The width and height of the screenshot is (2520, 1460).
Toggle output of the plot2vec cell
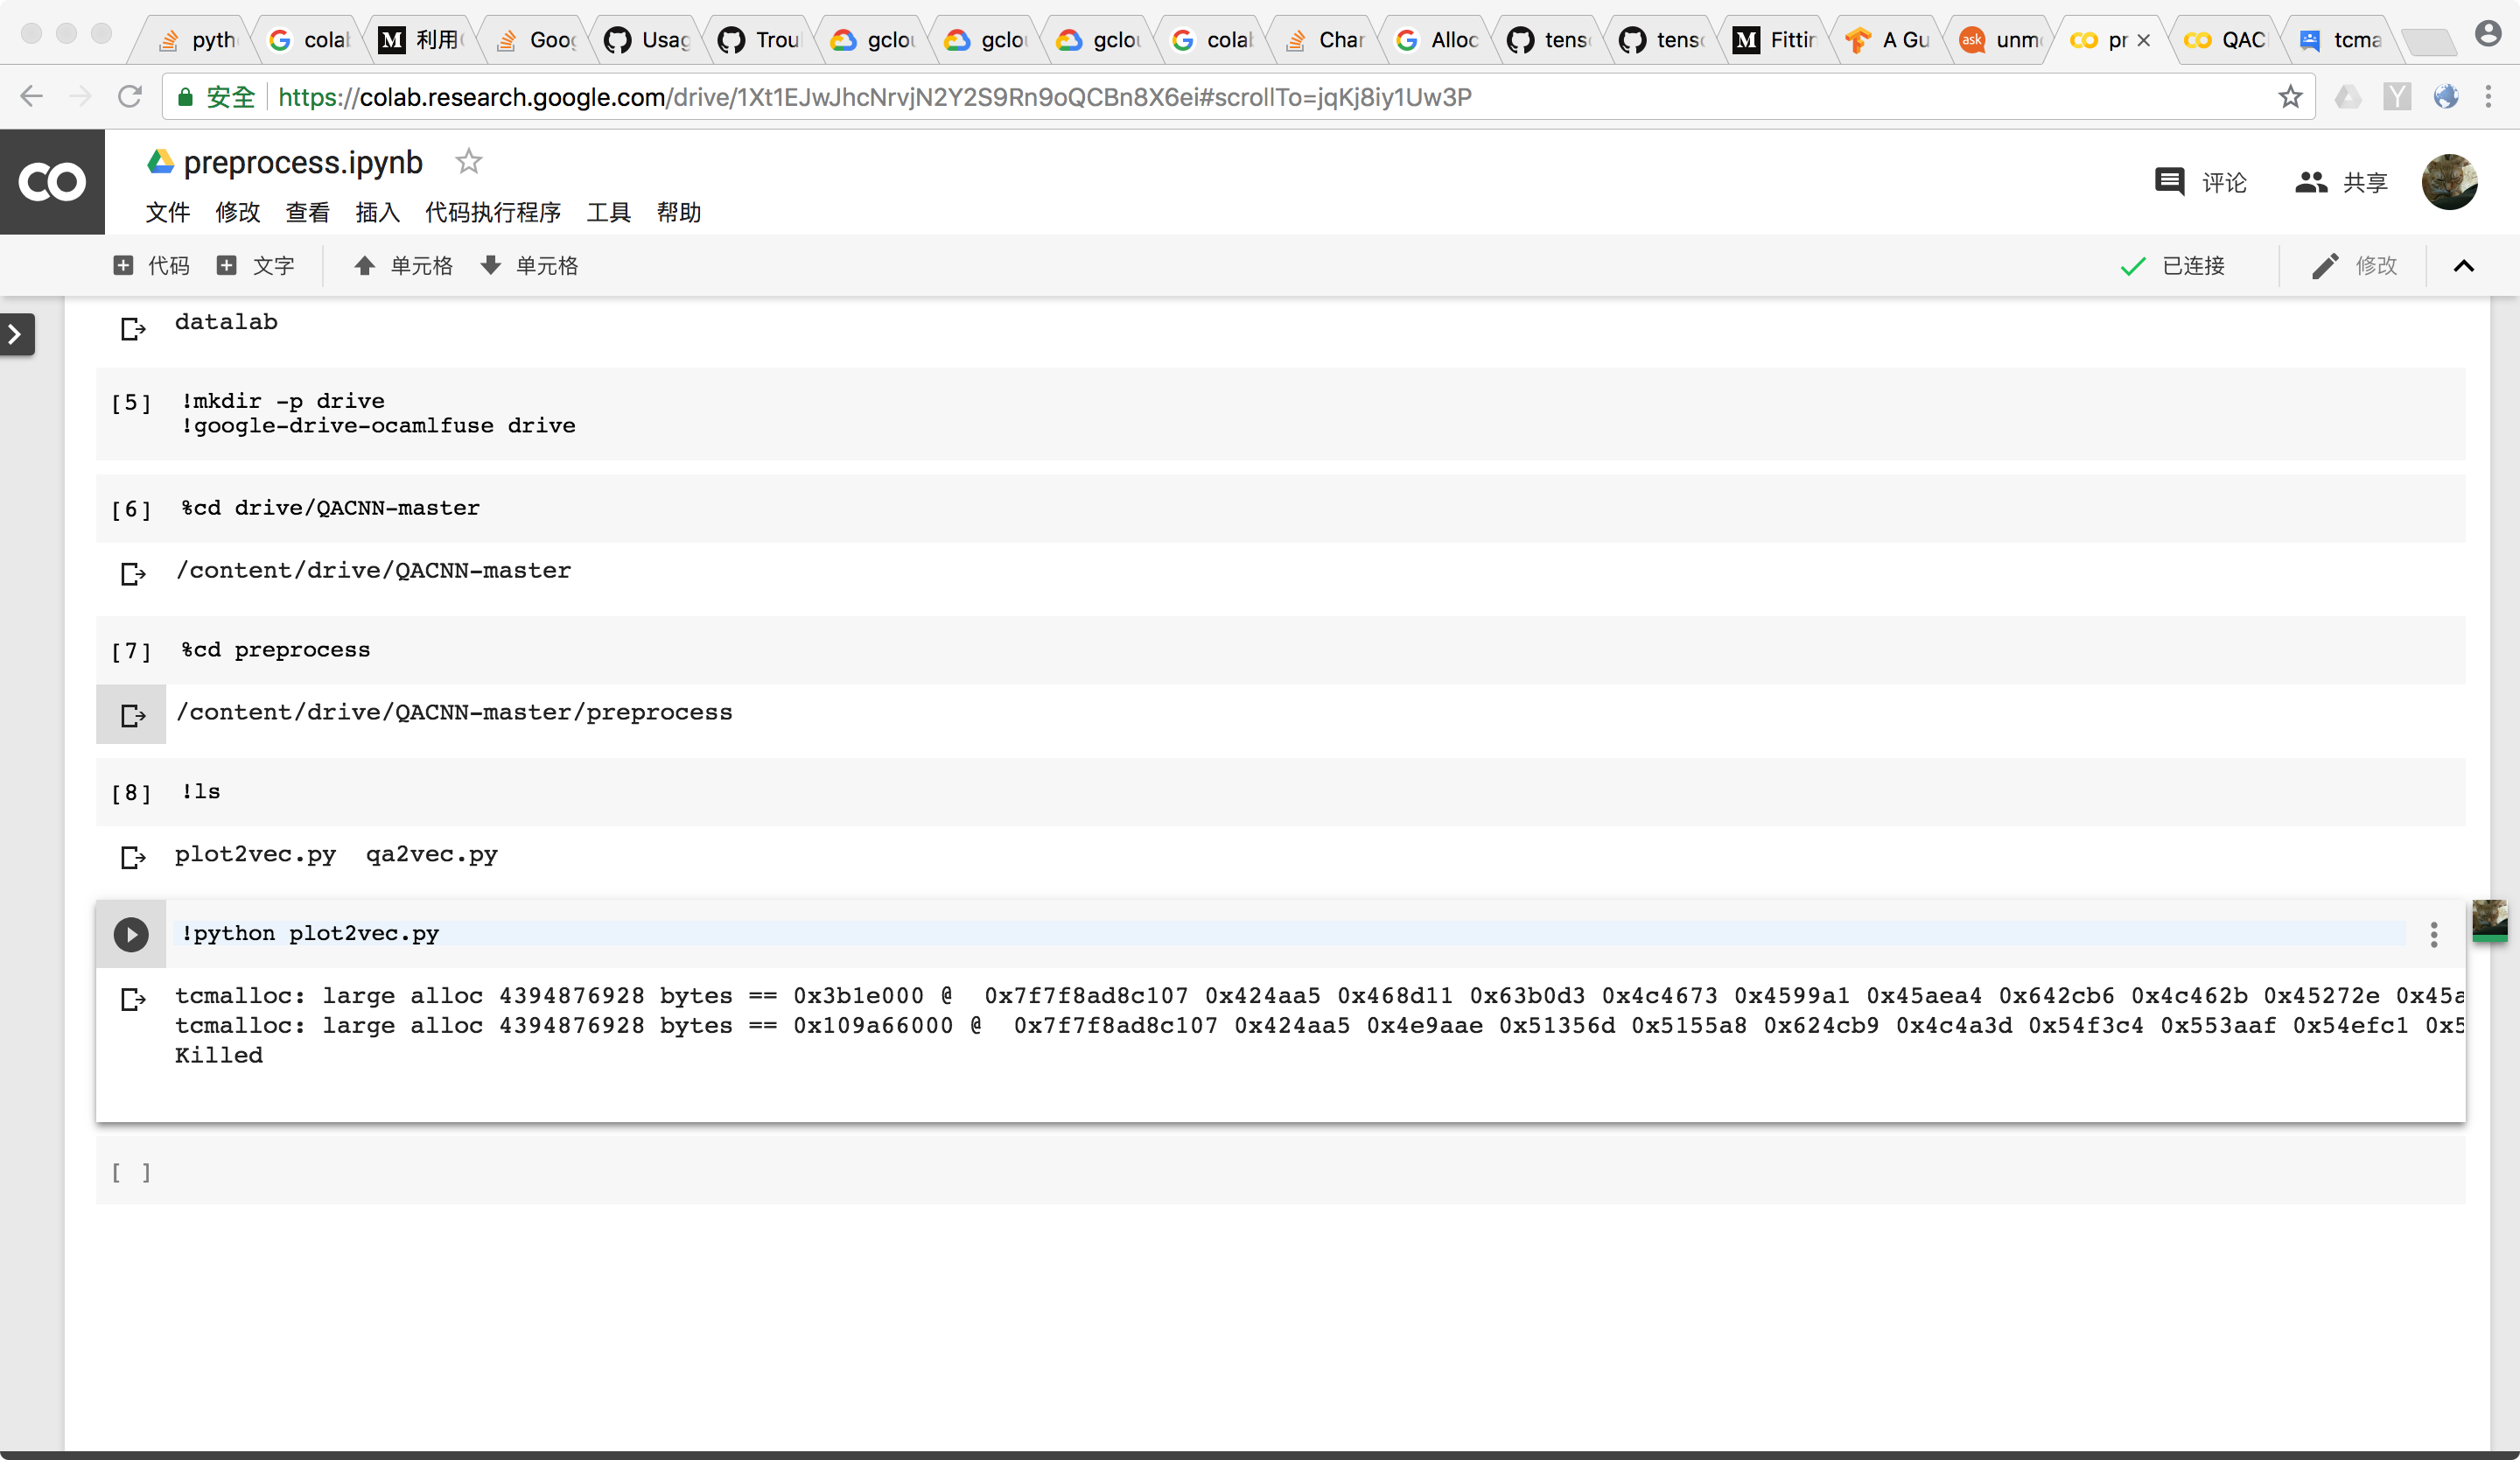132,999
